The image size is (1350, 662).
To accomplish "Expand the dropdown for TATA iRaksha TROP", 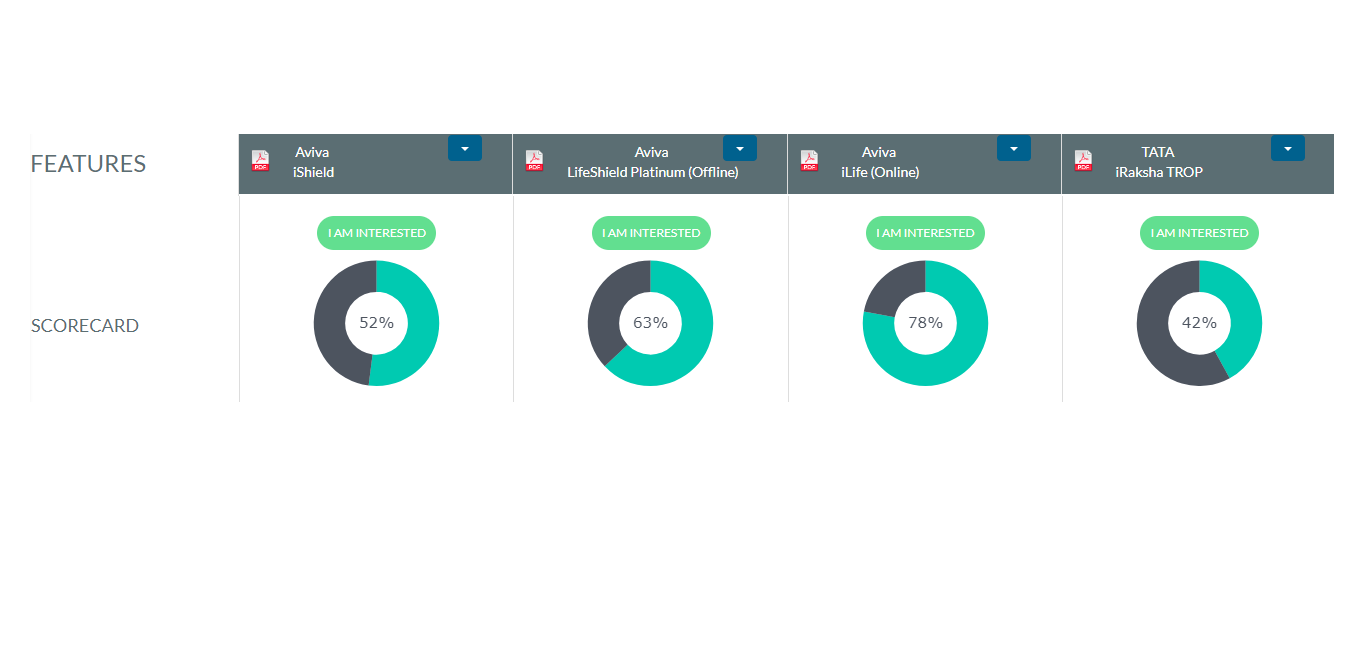I will point(1287,148).
